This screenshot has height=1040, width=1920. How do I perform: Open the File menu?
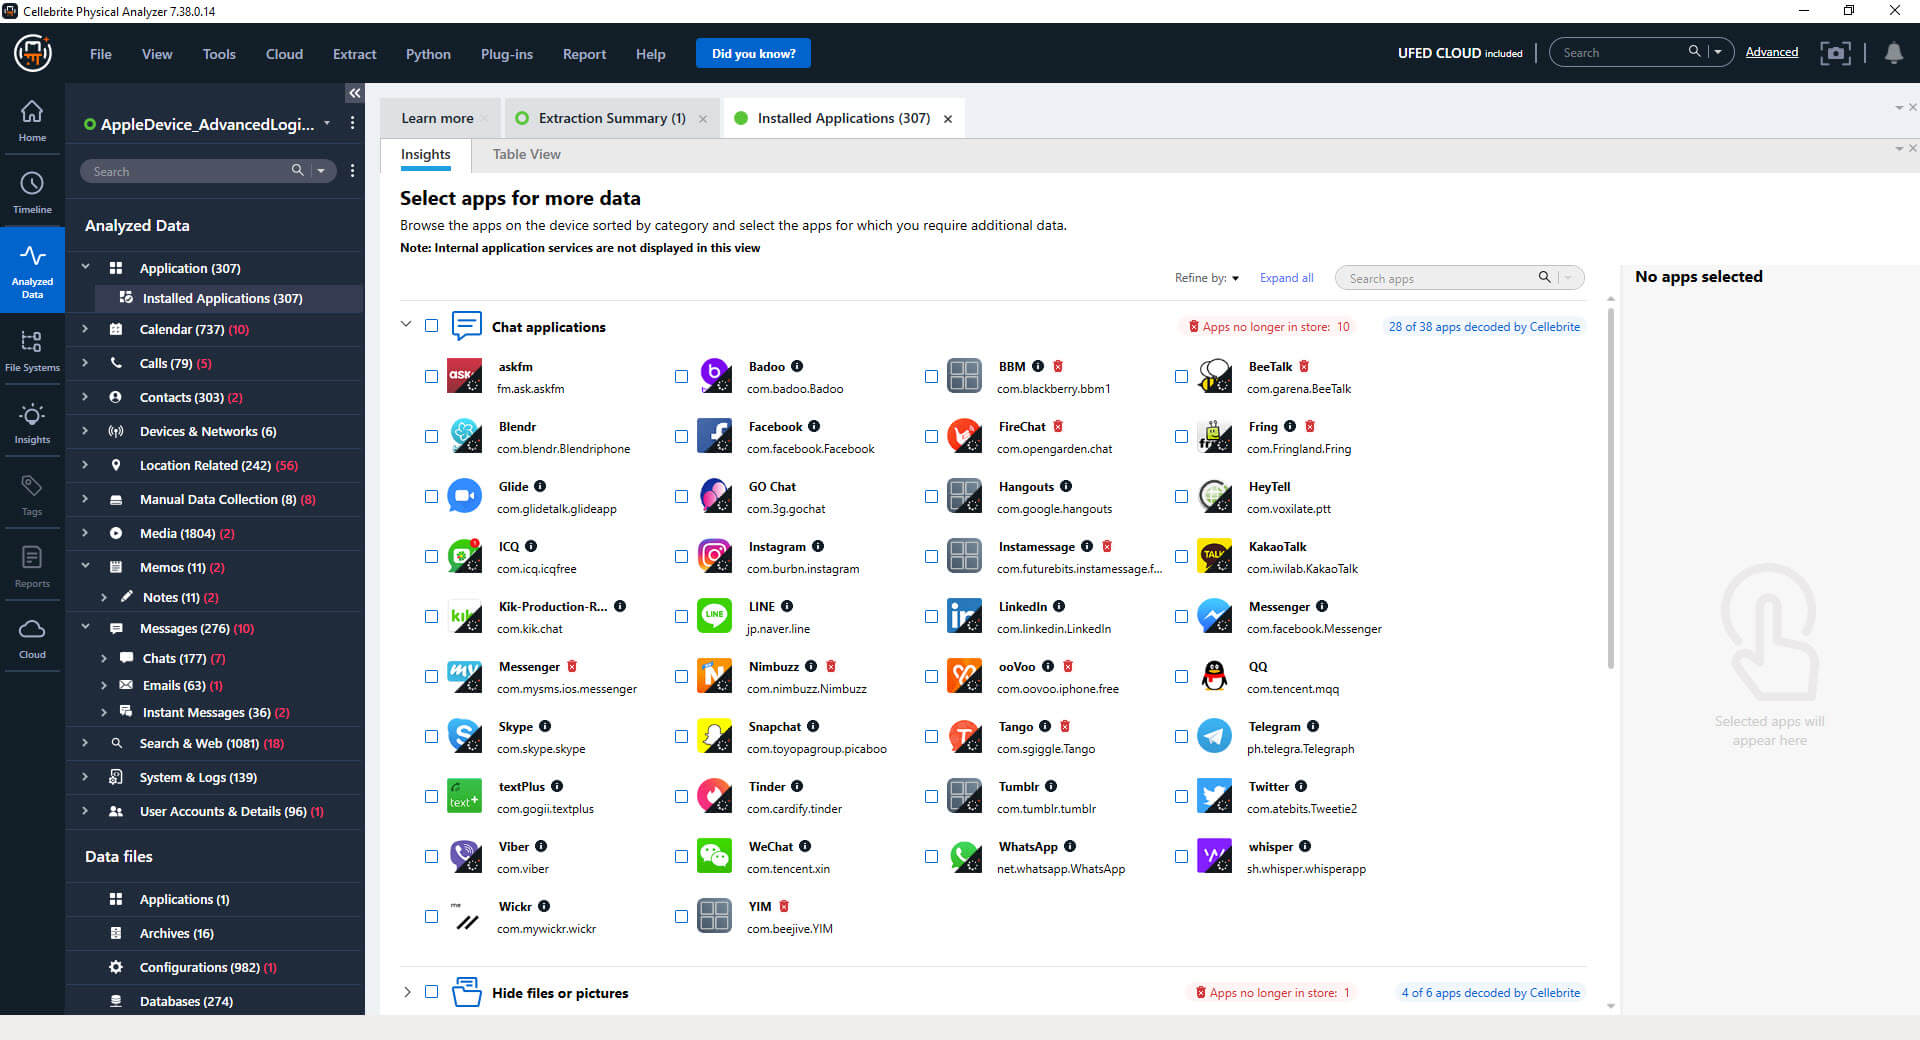(100, 54)
